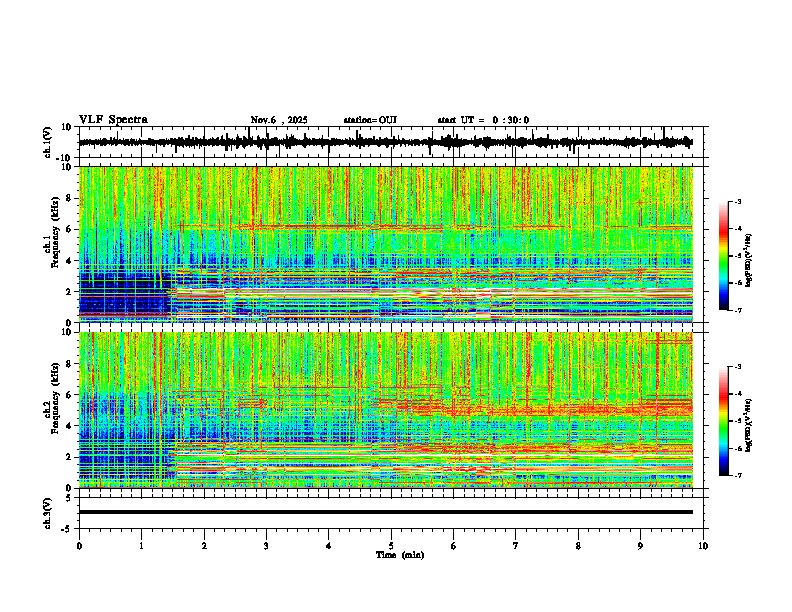Viewport: 792px width, 612px height.
Task: Click the ch.1 spectrogram panel
Action: click(386, 244)
